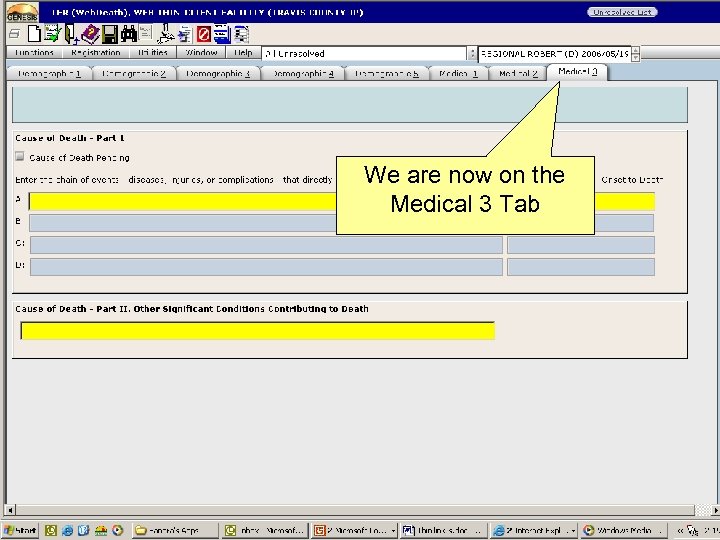Create a new record with blank page icon

[34, 34]
